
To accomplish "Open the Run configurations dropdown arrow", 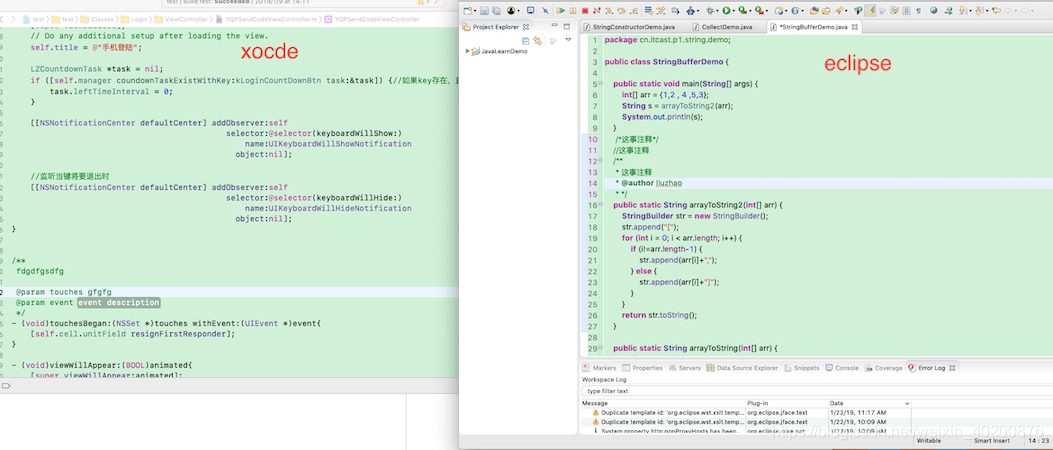I will click(734, 11).
